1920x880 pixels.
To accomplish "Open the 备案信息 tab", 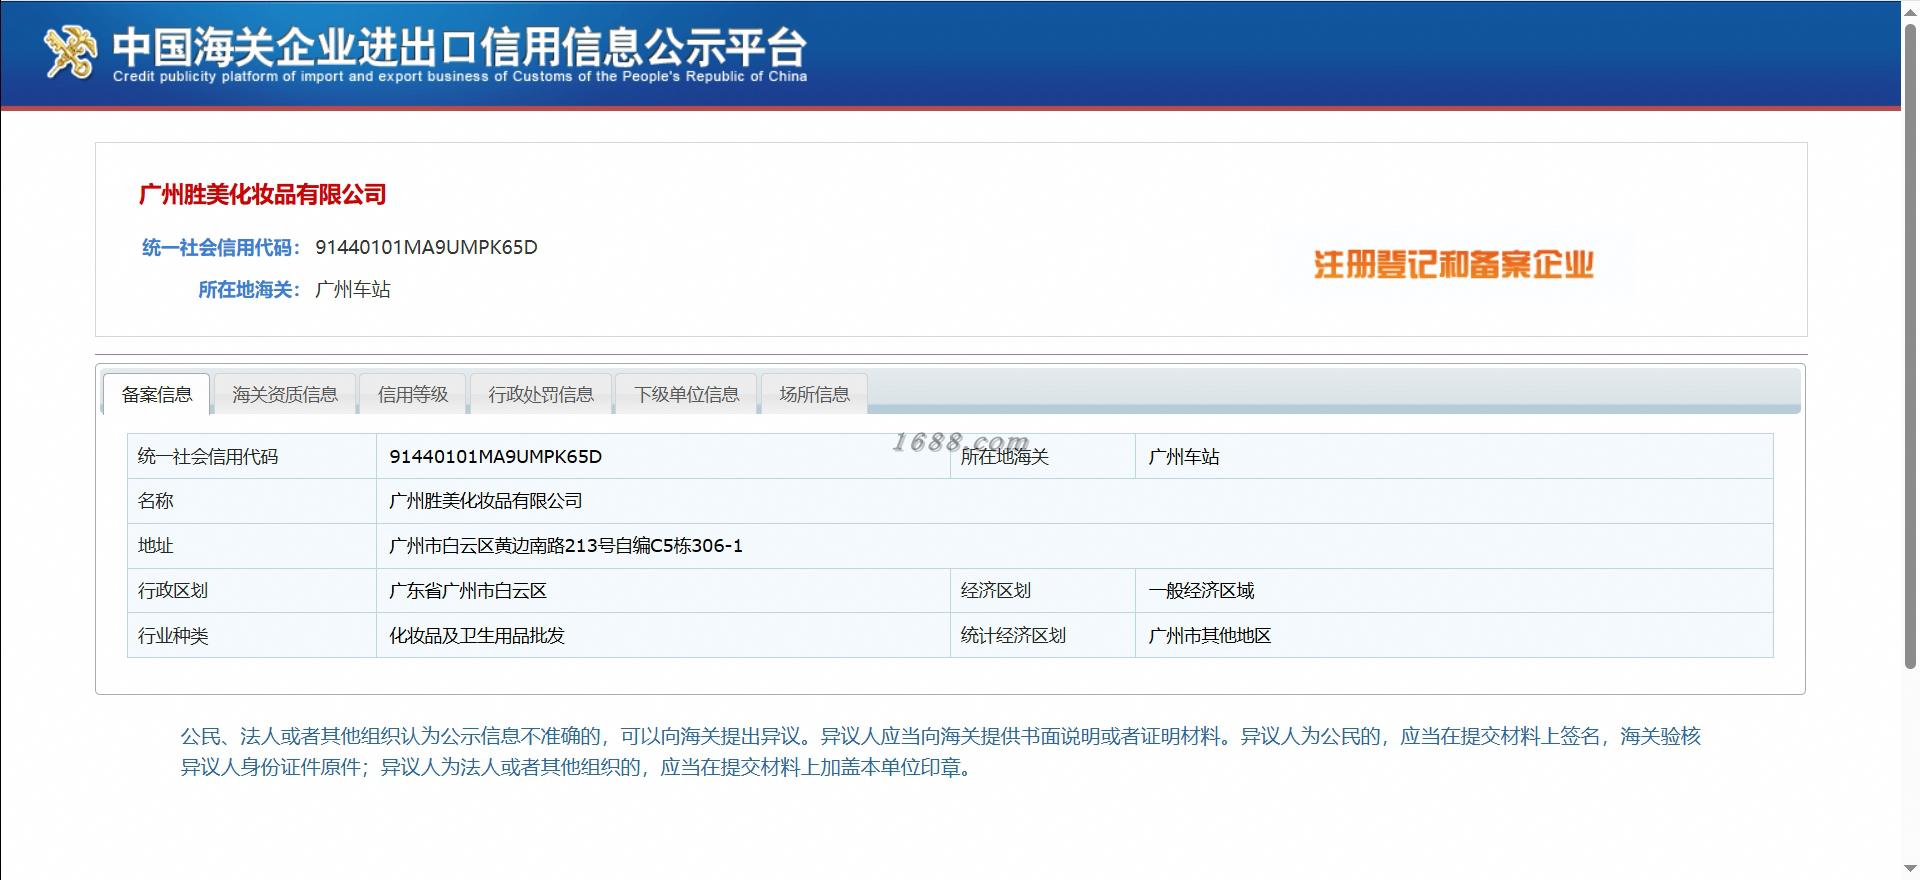I will [157, 394].
